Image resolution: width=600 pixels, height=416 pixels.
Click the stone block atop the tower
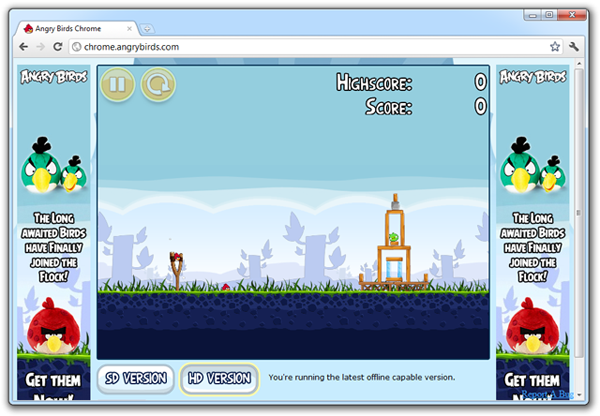tap(395, 205)
